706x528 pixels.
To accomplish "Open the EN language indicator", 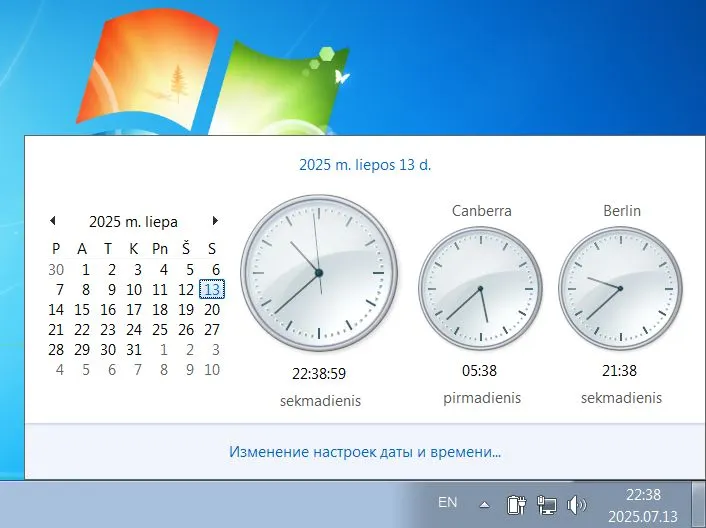I will [448, 502].
